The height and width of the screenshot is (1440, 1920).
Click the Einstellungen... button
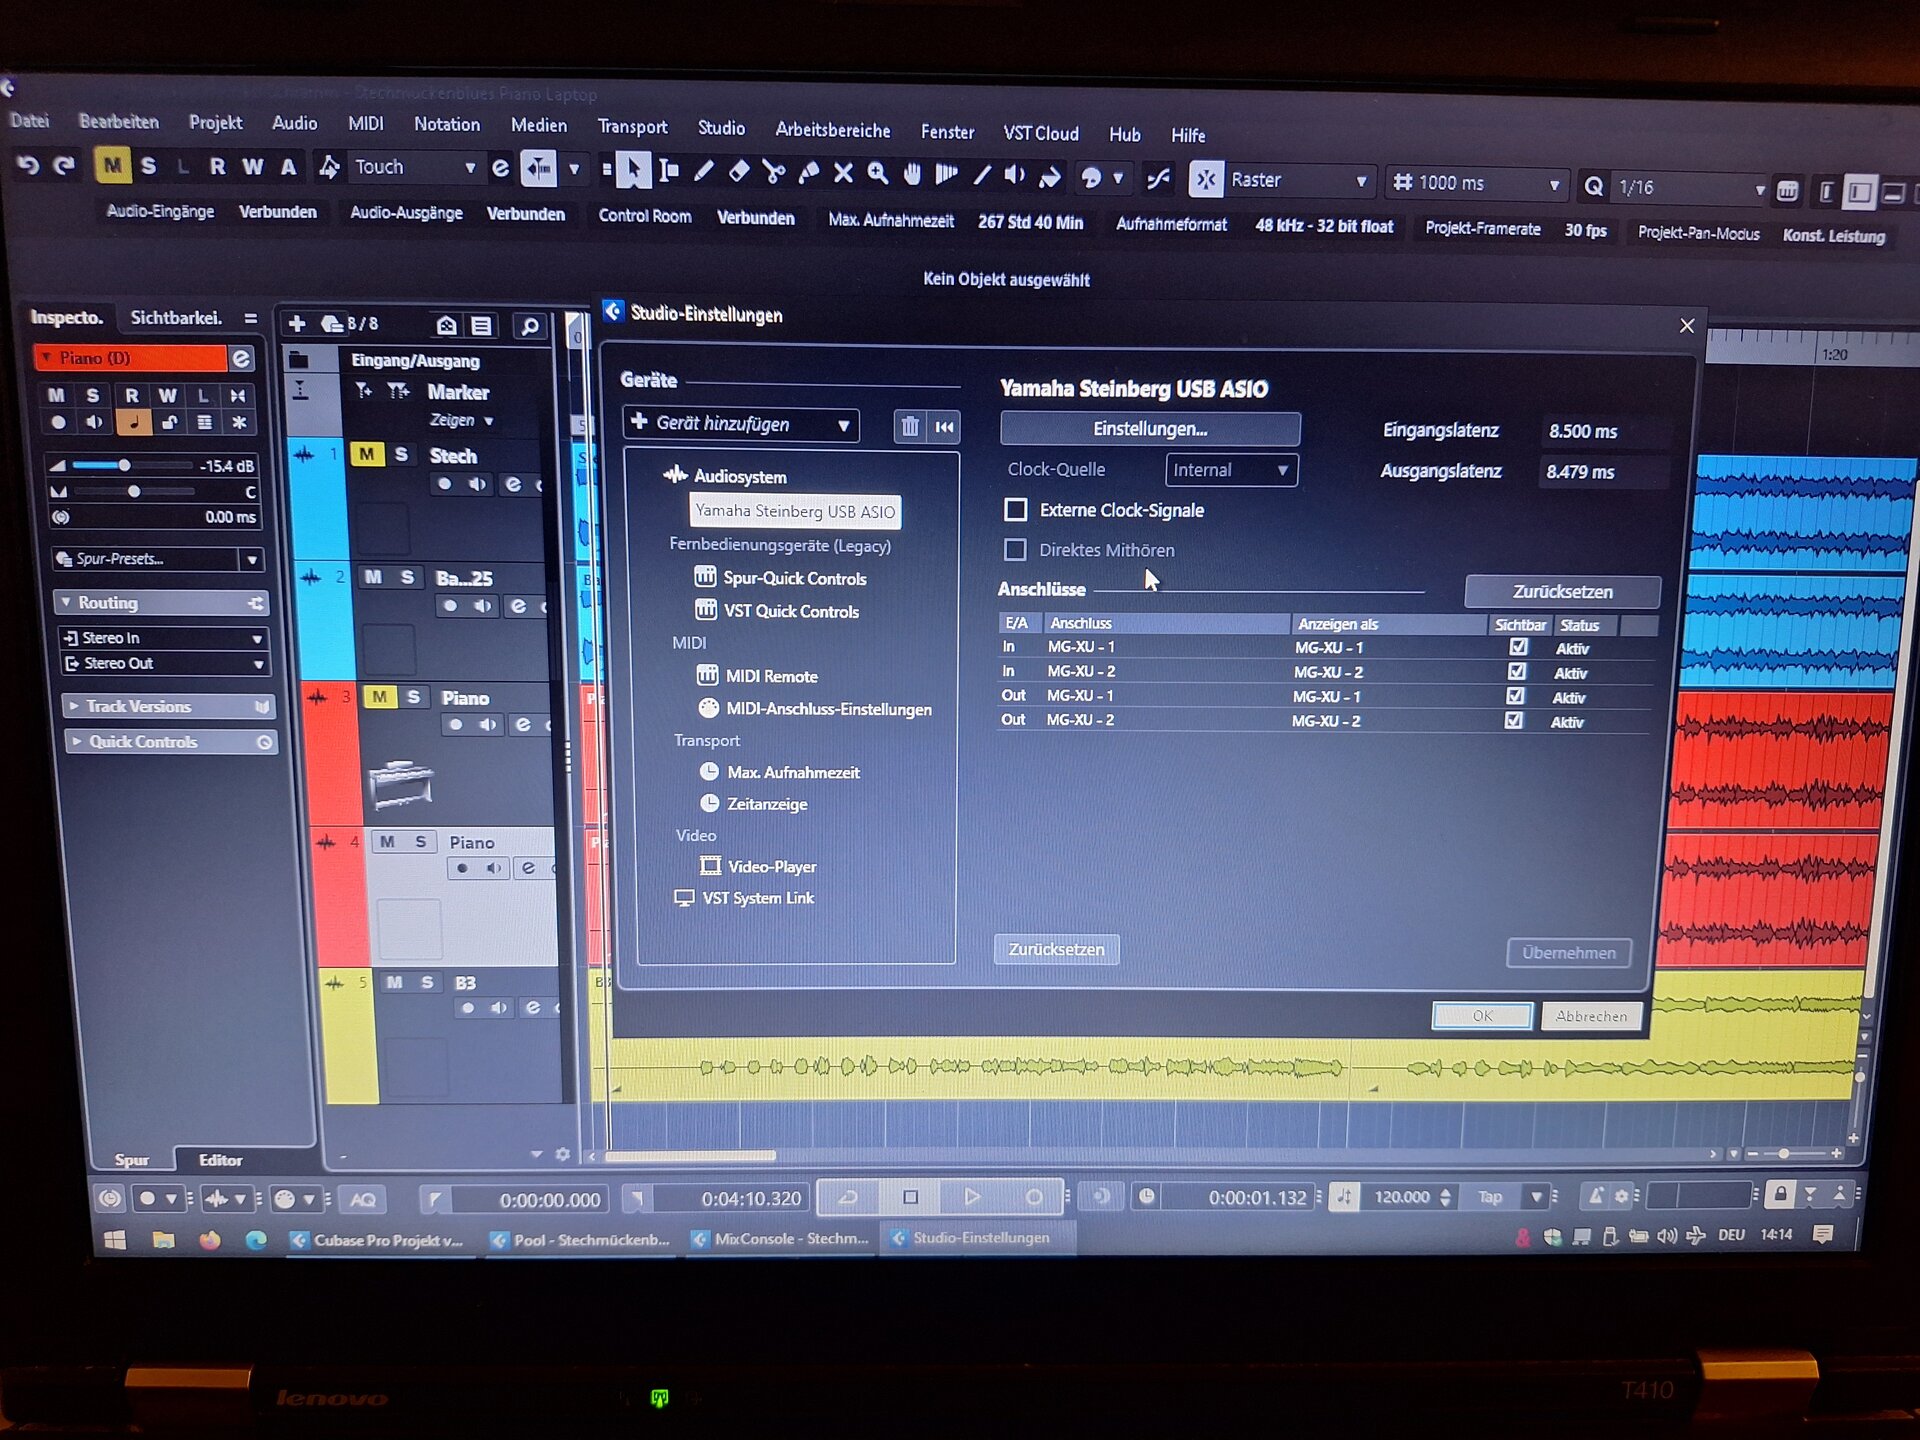pyautogui.click(x=1150, y=429)
